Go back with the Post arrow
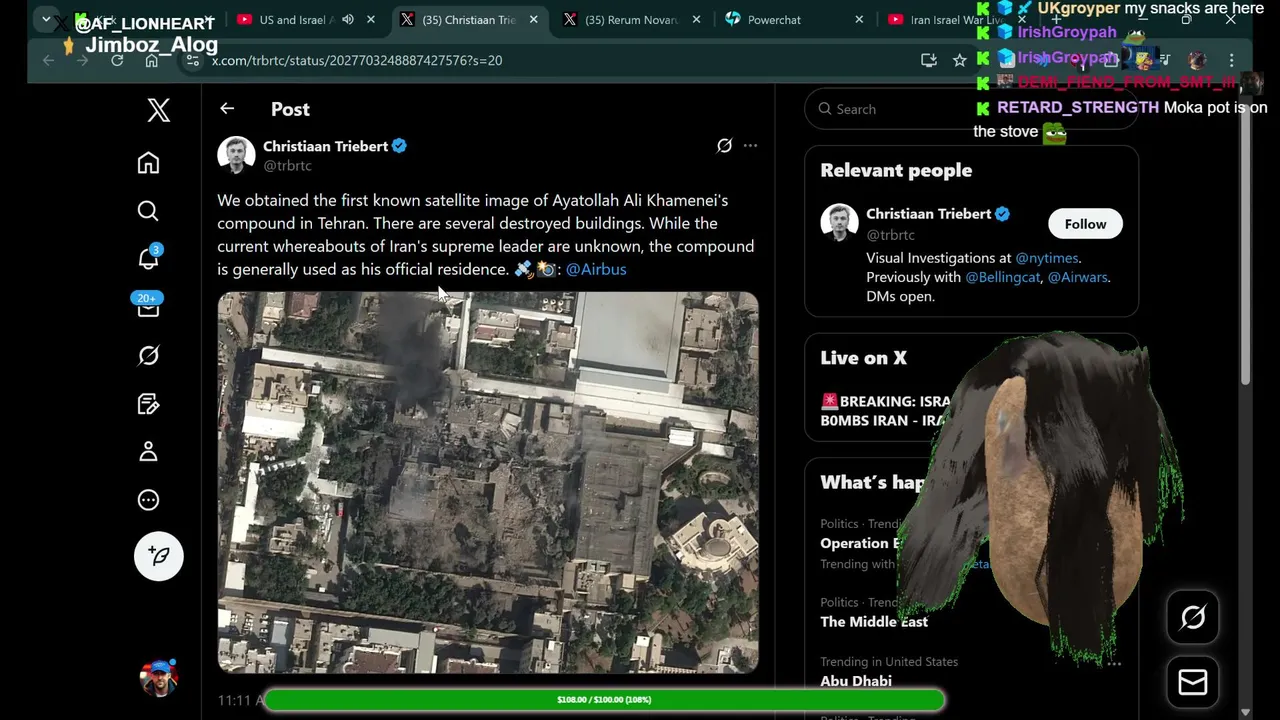This screenshot has width=1280, height=720. click(227, 109)
